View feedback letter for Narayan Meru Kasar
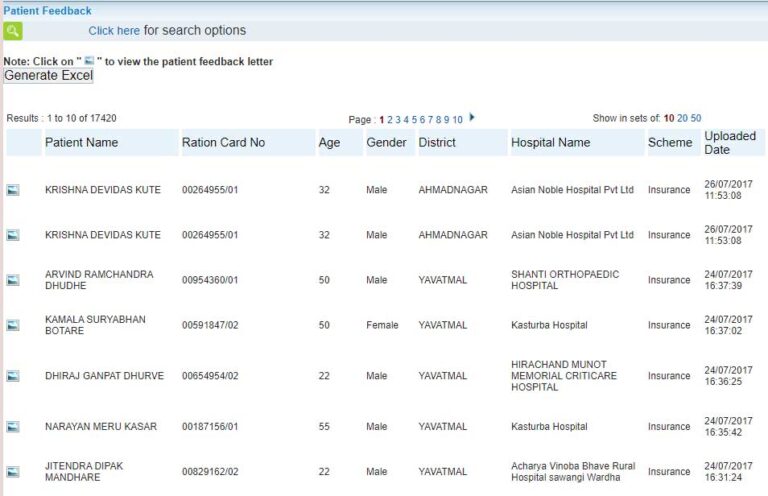This screenshot has width=768, height=496. click(x=13, y=427)
